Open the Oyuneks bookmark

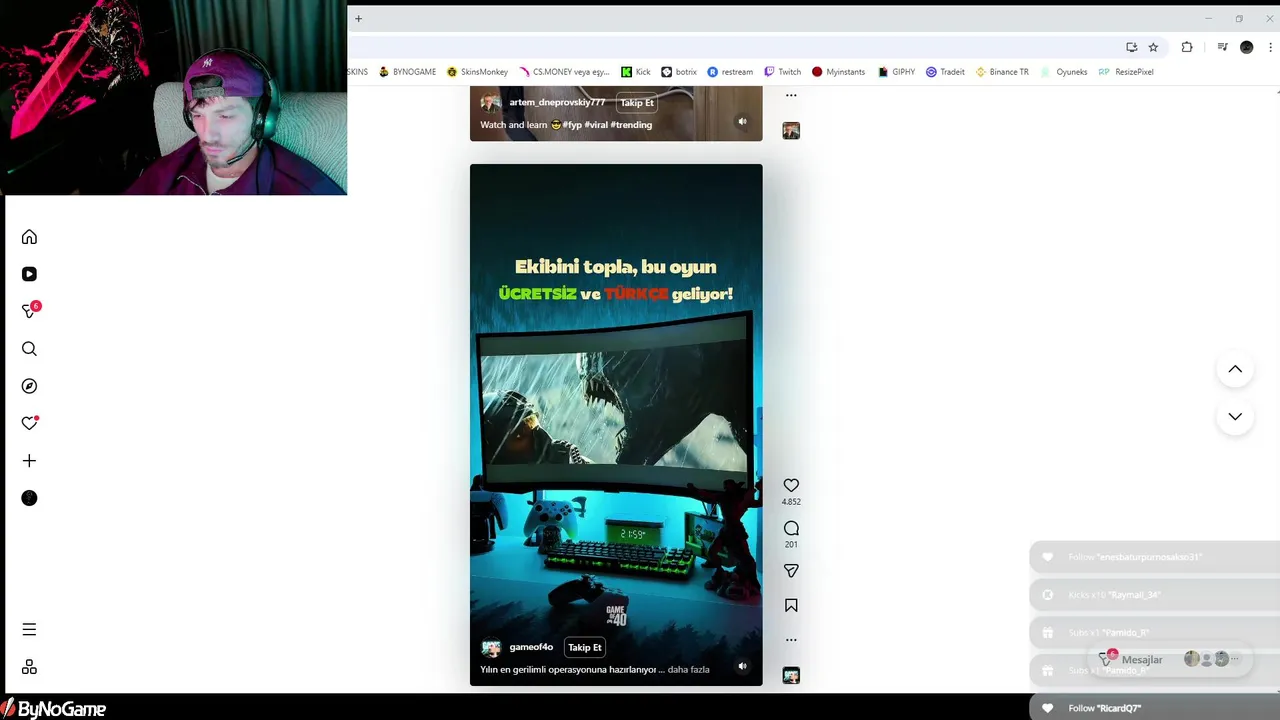[x=1064, y=72]
